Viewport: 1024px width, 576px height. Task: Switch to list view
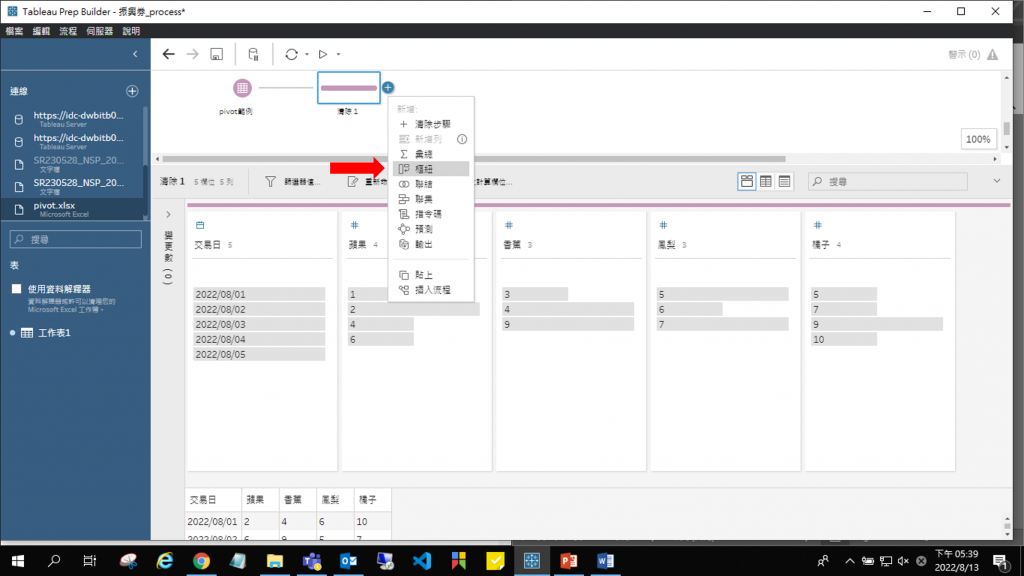[x=784, y=182]
